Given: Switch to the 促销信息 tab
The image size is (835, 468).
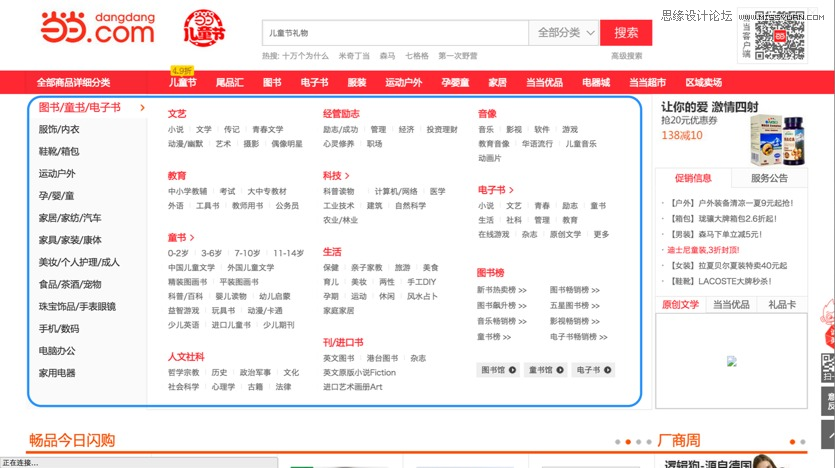Looking at the screenshot, I should pyautogui.click(x=693, y=178).
